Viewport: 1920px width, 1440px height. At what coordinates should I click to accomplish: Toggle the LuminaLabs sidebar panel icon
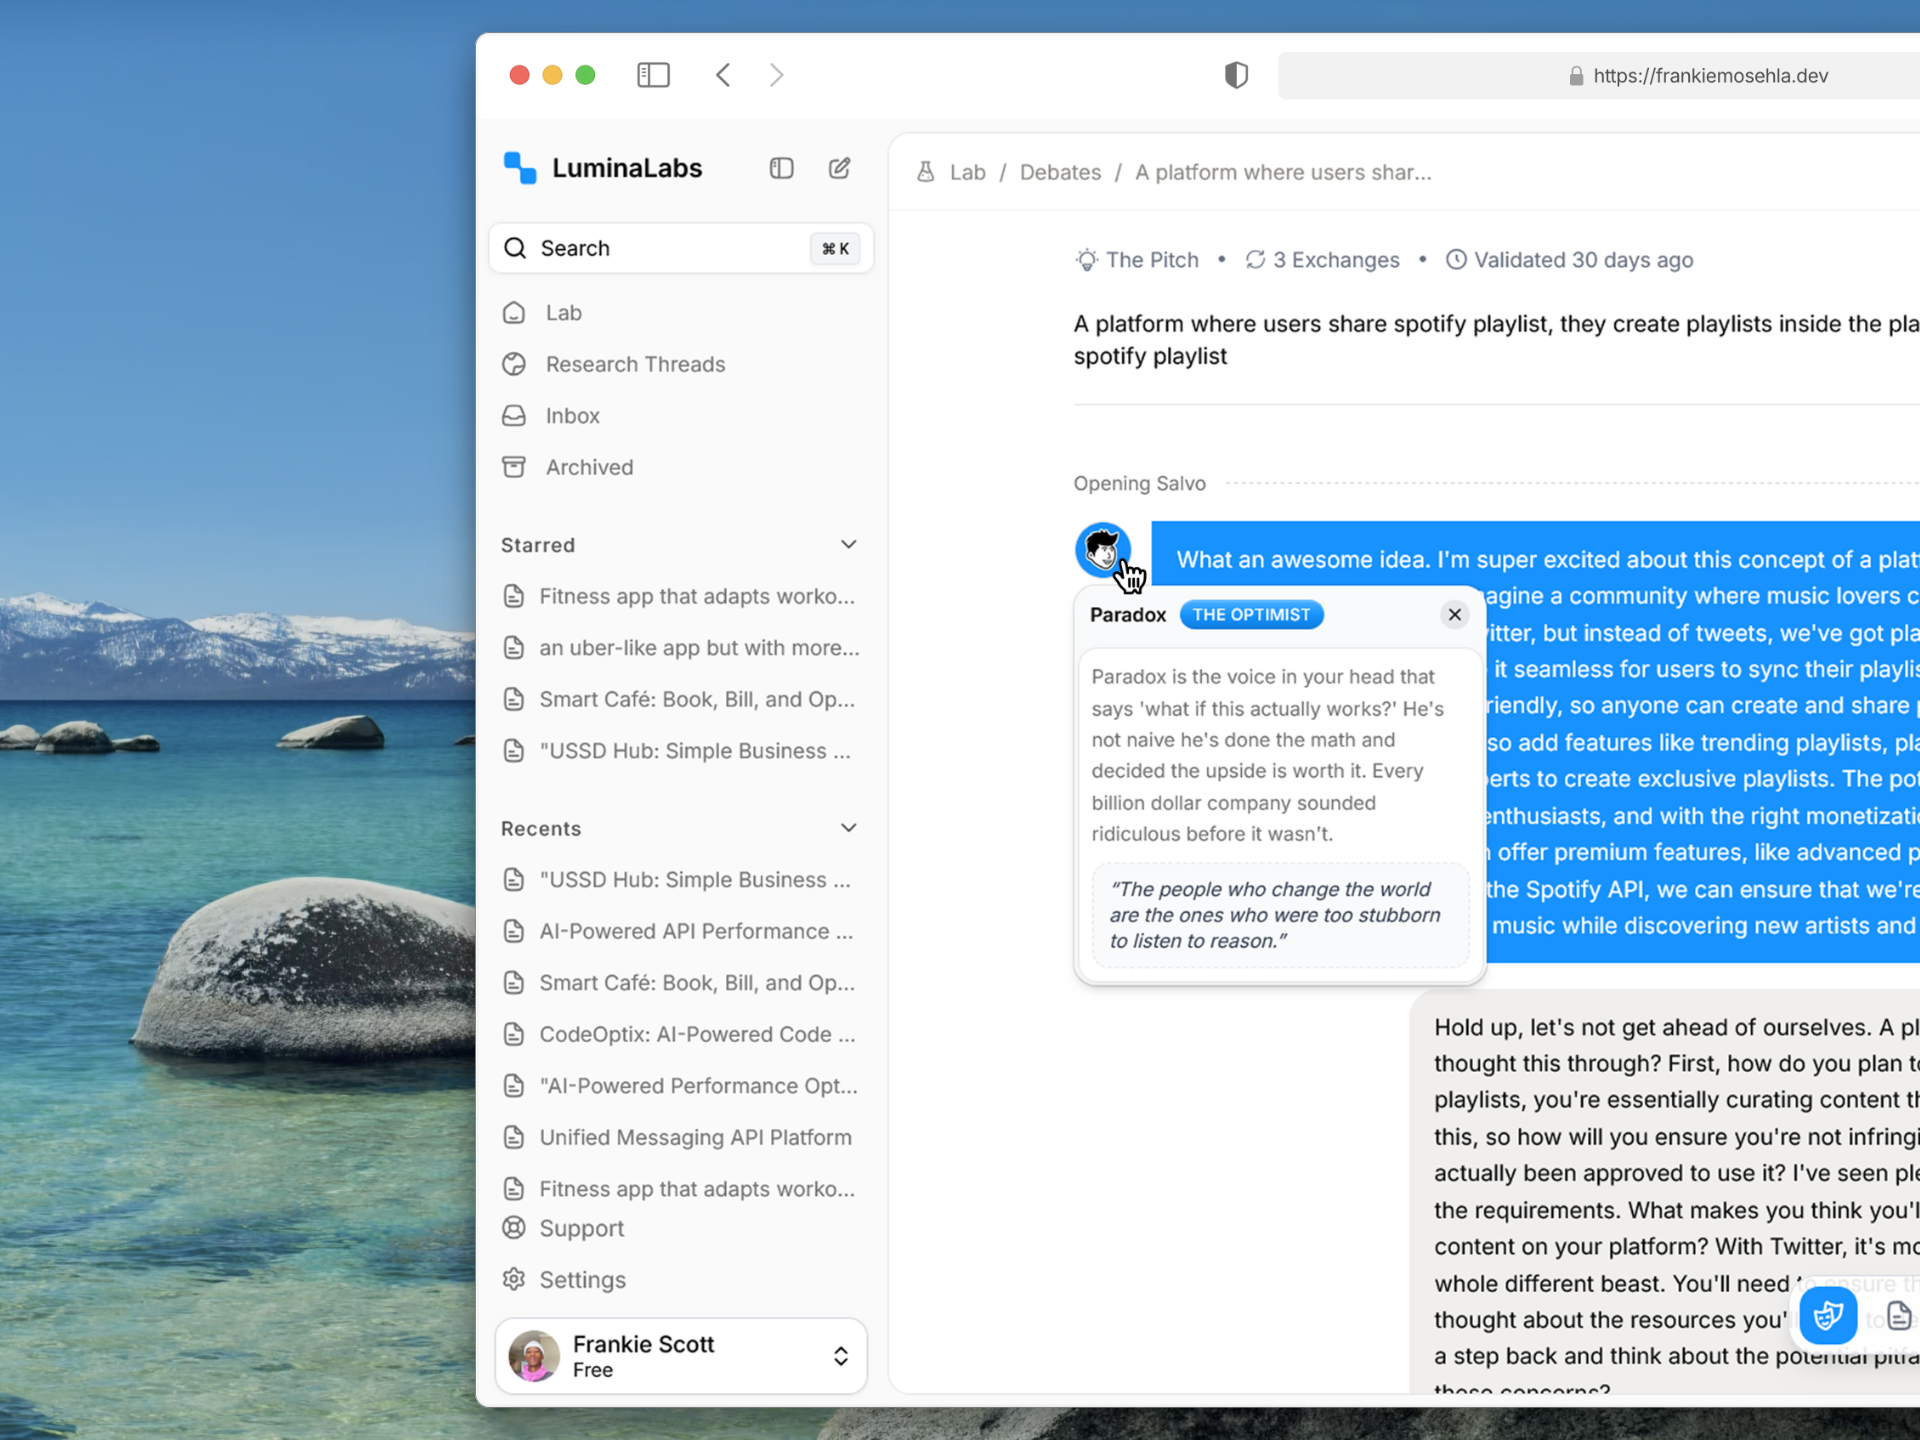[781, 168]
